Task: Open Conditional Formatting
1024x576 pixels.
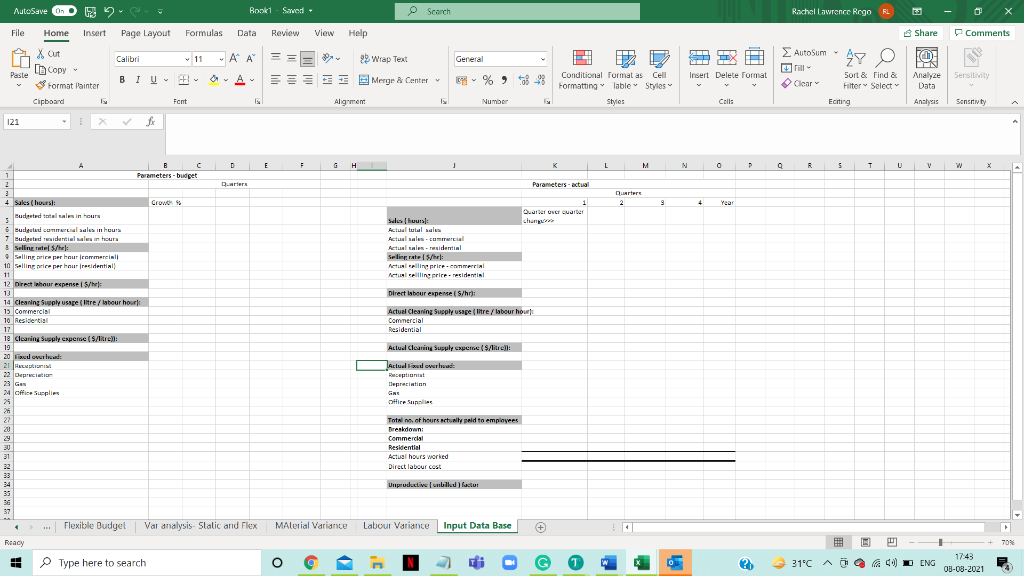Action: point(581,68)
